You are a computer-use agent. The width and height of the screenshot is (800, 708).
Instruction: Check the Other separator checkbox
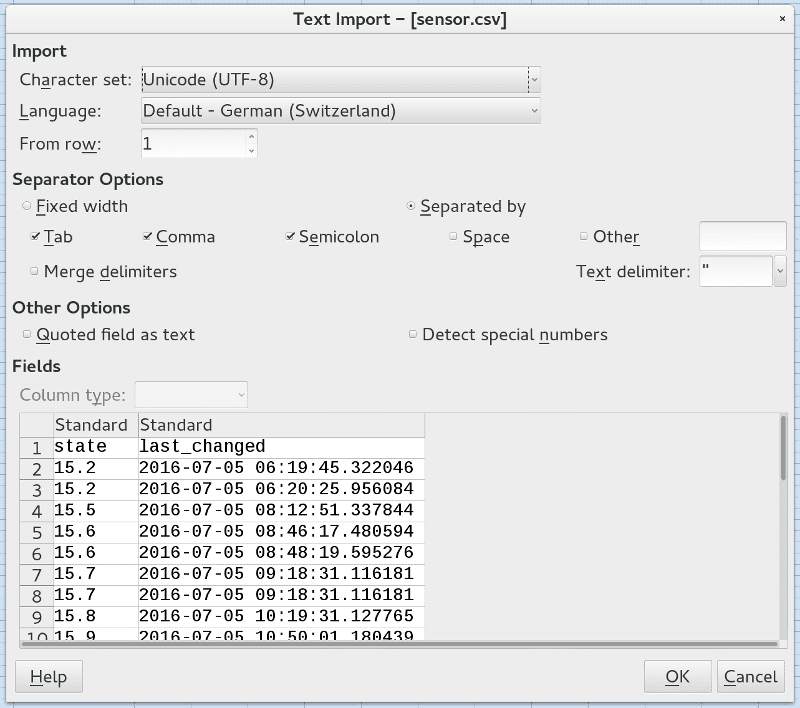[584, 237]
